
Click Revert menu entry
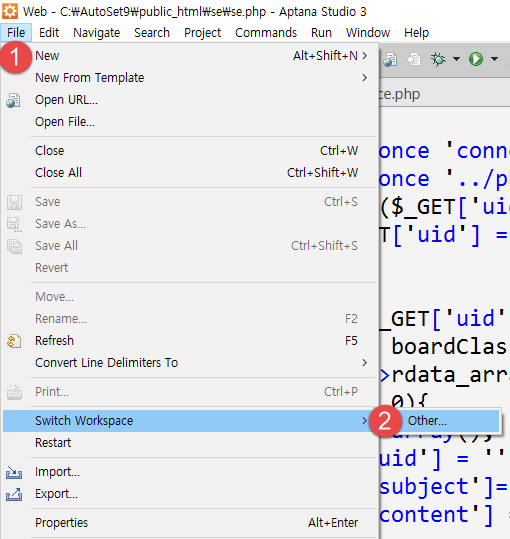(189, 268)
